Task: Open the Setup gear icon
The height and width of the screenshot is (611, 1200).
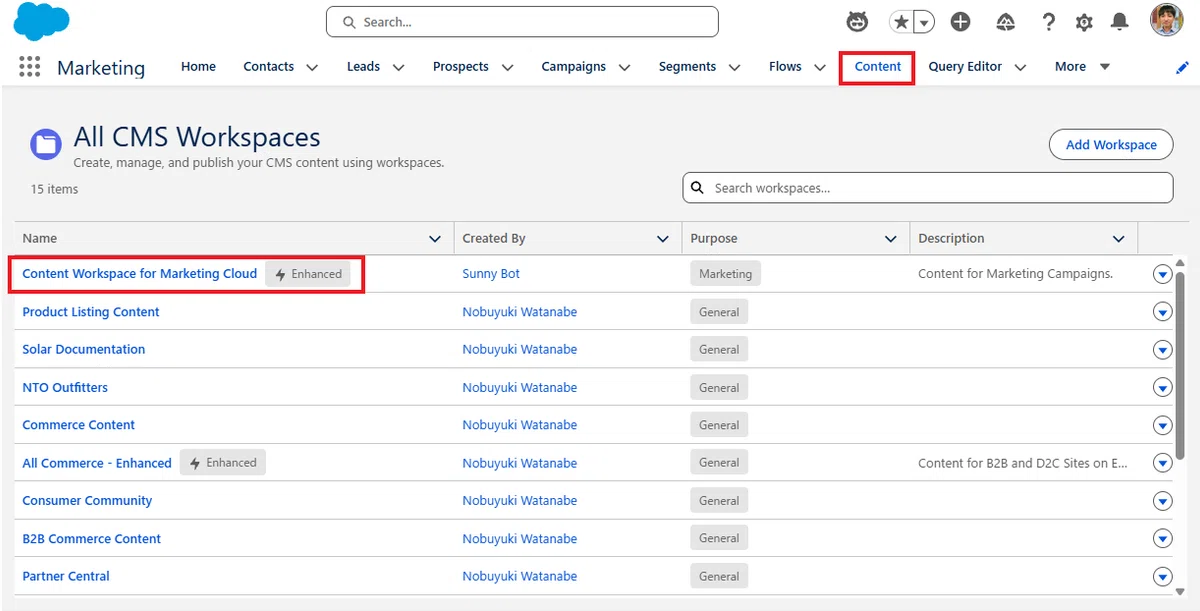Action: [x=1084, y=22]
